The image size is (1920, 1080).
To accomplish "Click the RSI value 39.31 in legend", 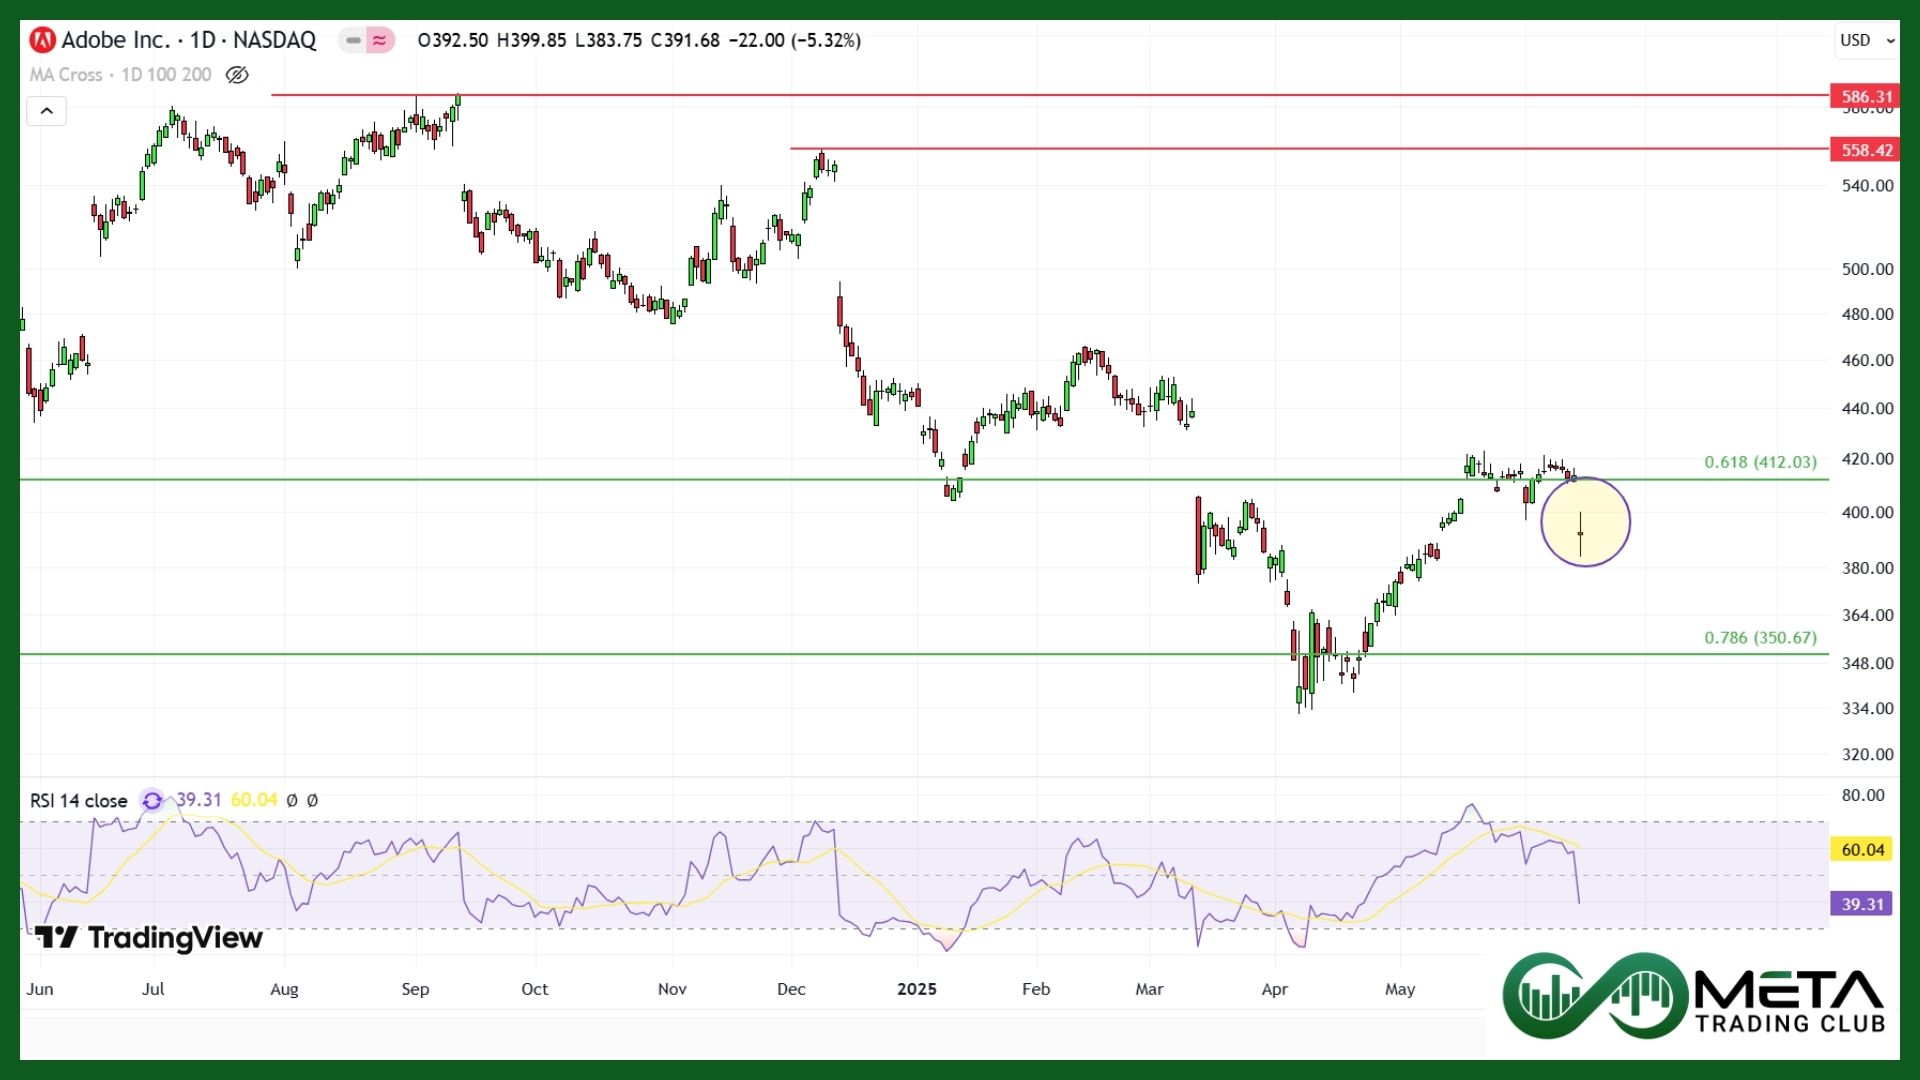I will pos(199,800).
